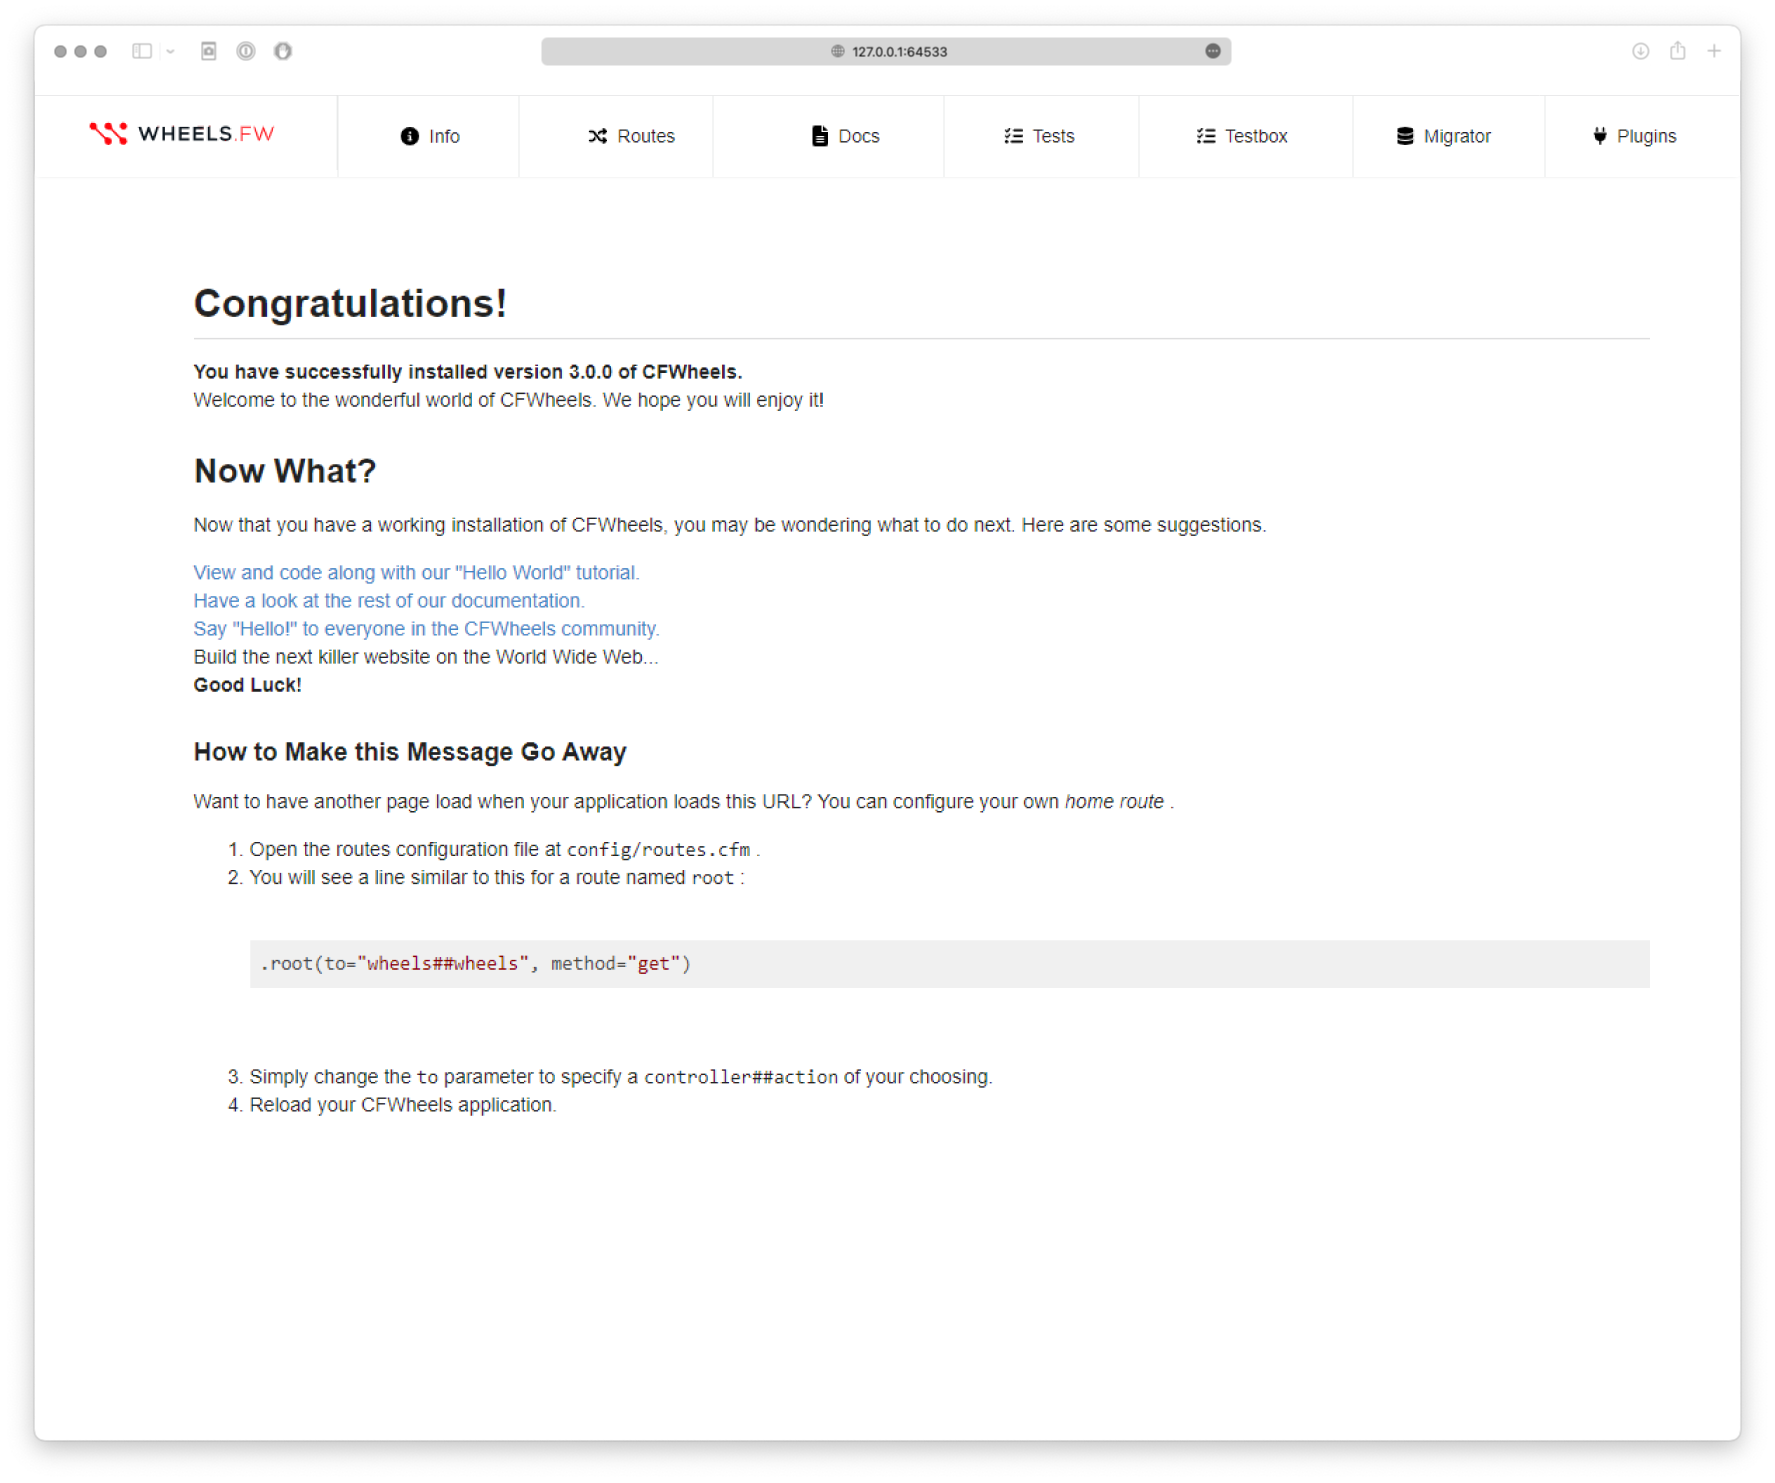The height and width of the screenshot is (1483, 1775).
Task: Open the page options ellipsis in address bar
Action: pos(1212,51)
